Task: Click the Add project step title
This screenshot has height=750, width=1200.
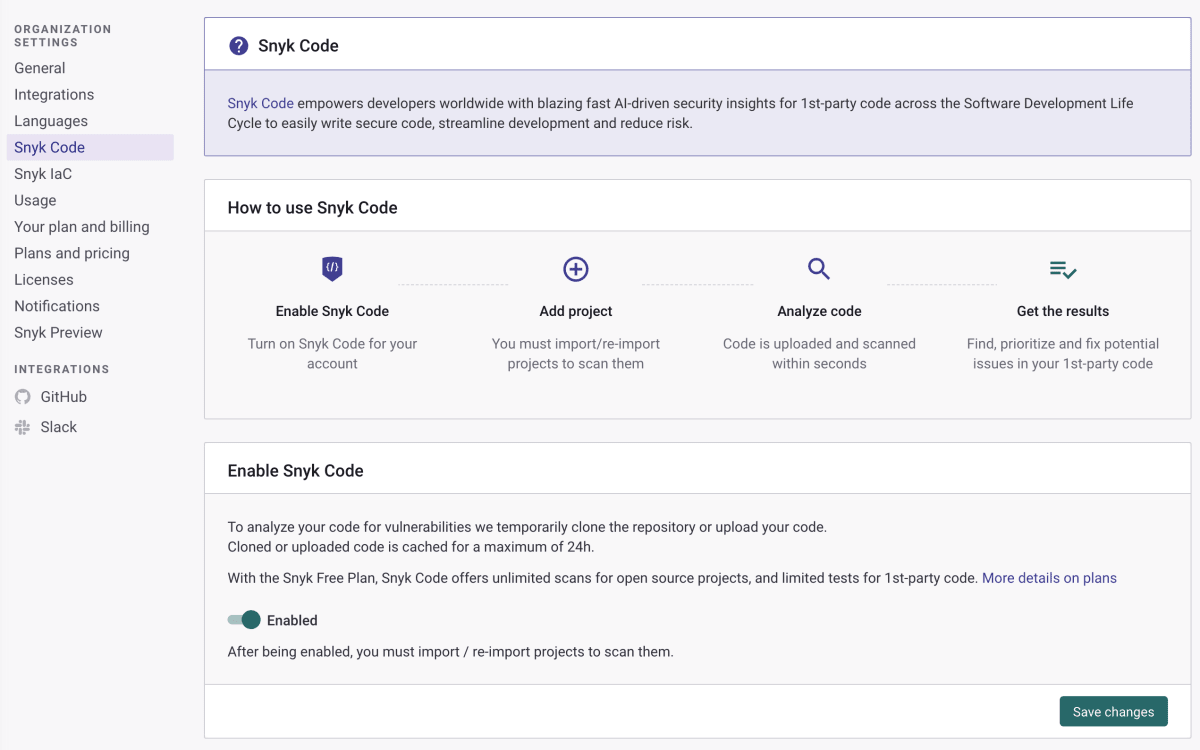Action: tap(576, 311)
